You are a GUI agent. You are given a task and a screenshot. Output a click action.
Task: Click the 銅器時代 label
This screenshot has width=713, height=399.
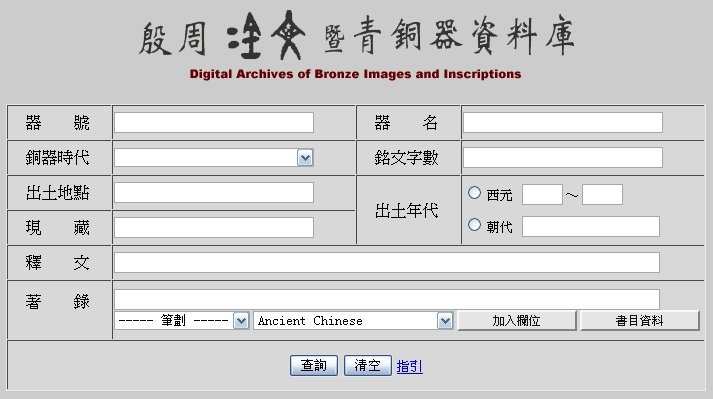57,158
